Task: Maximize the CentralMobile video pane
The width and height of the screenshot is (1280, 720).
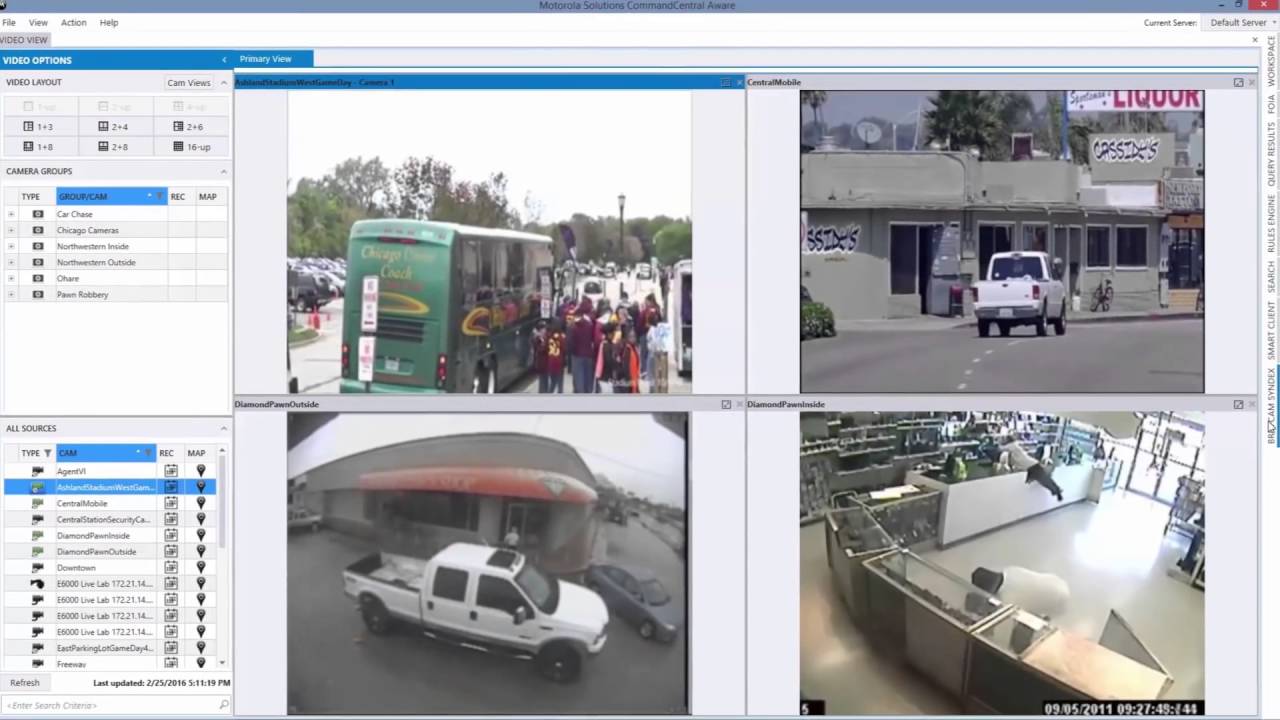Action: 1238,82
